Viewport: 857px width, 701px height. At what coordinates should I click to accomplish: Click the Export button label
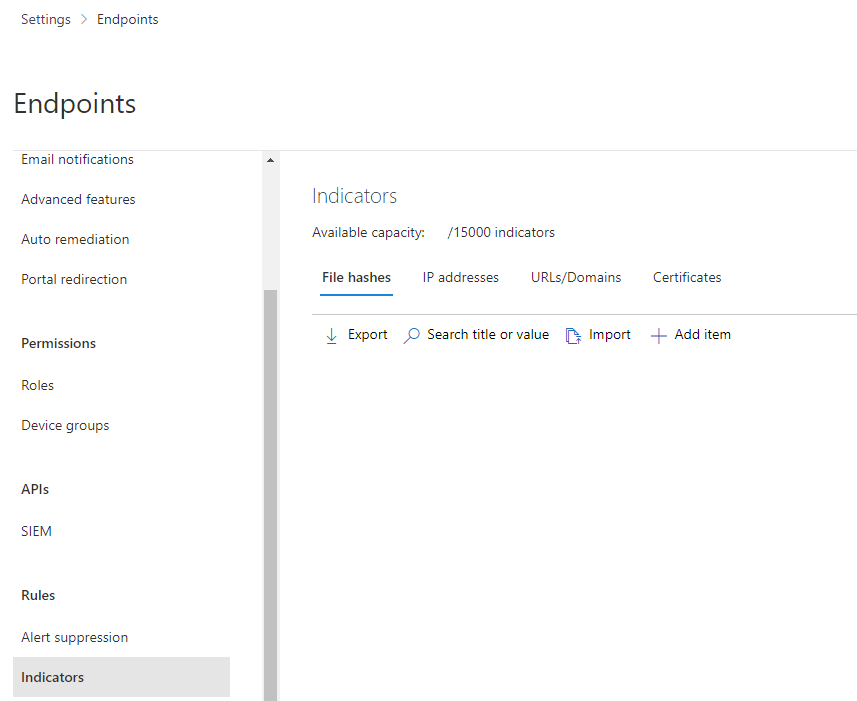367,334
